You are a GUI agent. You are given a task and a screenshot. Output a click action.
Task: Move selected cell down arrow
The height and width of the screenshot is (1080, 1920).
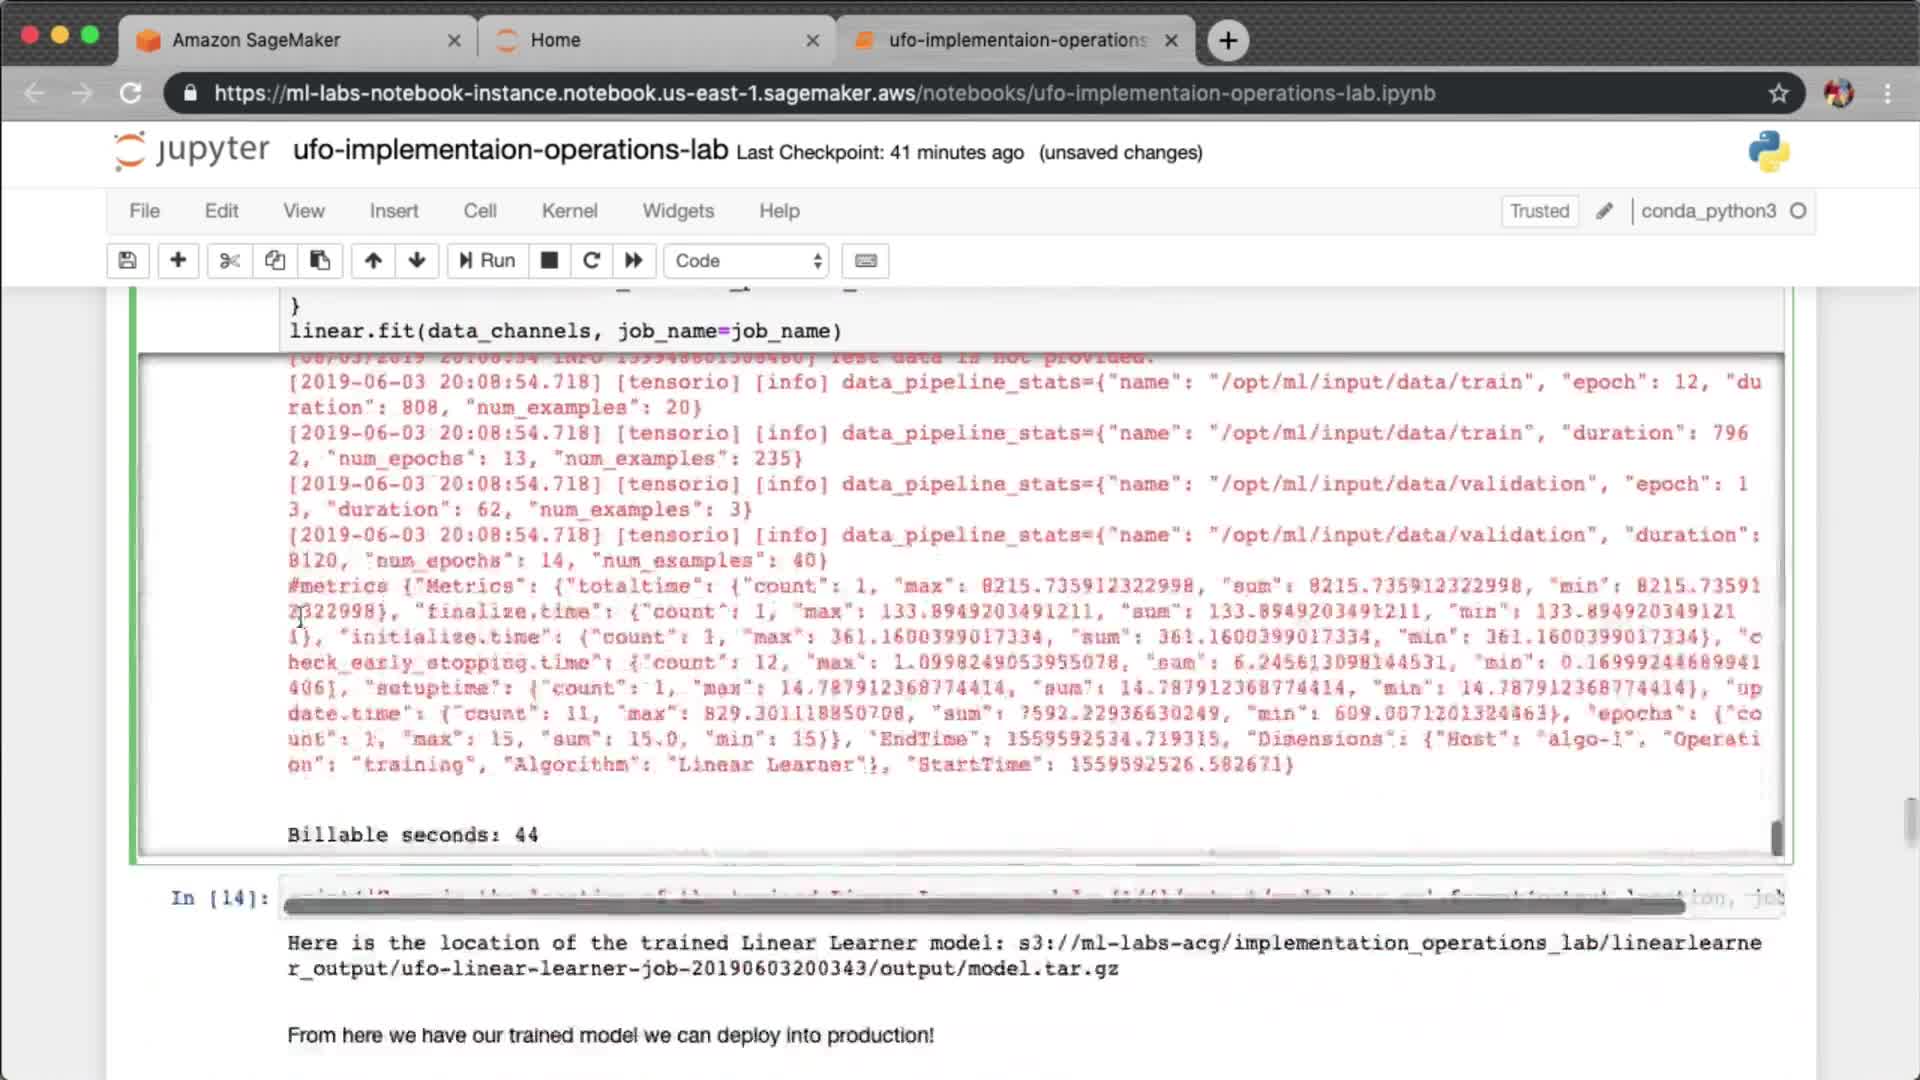pyautogui.click(x=417, y=261)
